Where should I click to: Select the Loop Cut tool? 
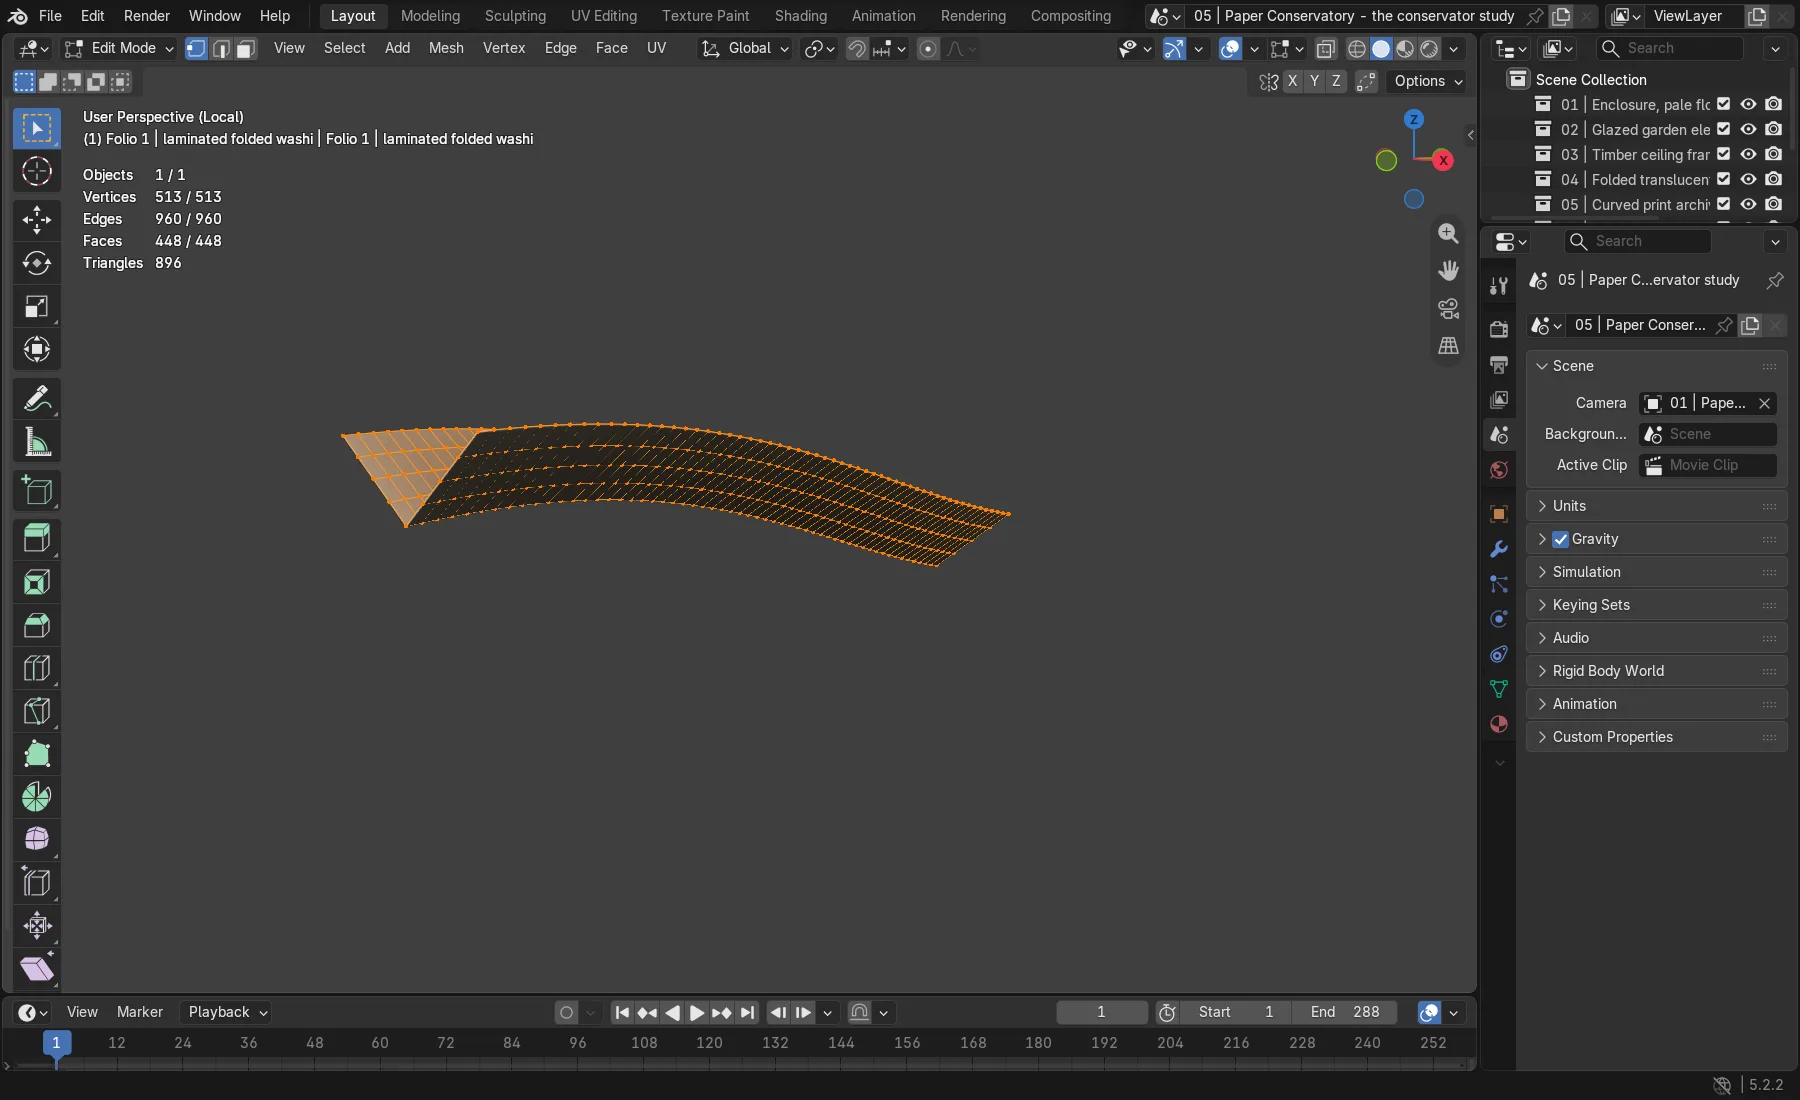tap(37, 668)
